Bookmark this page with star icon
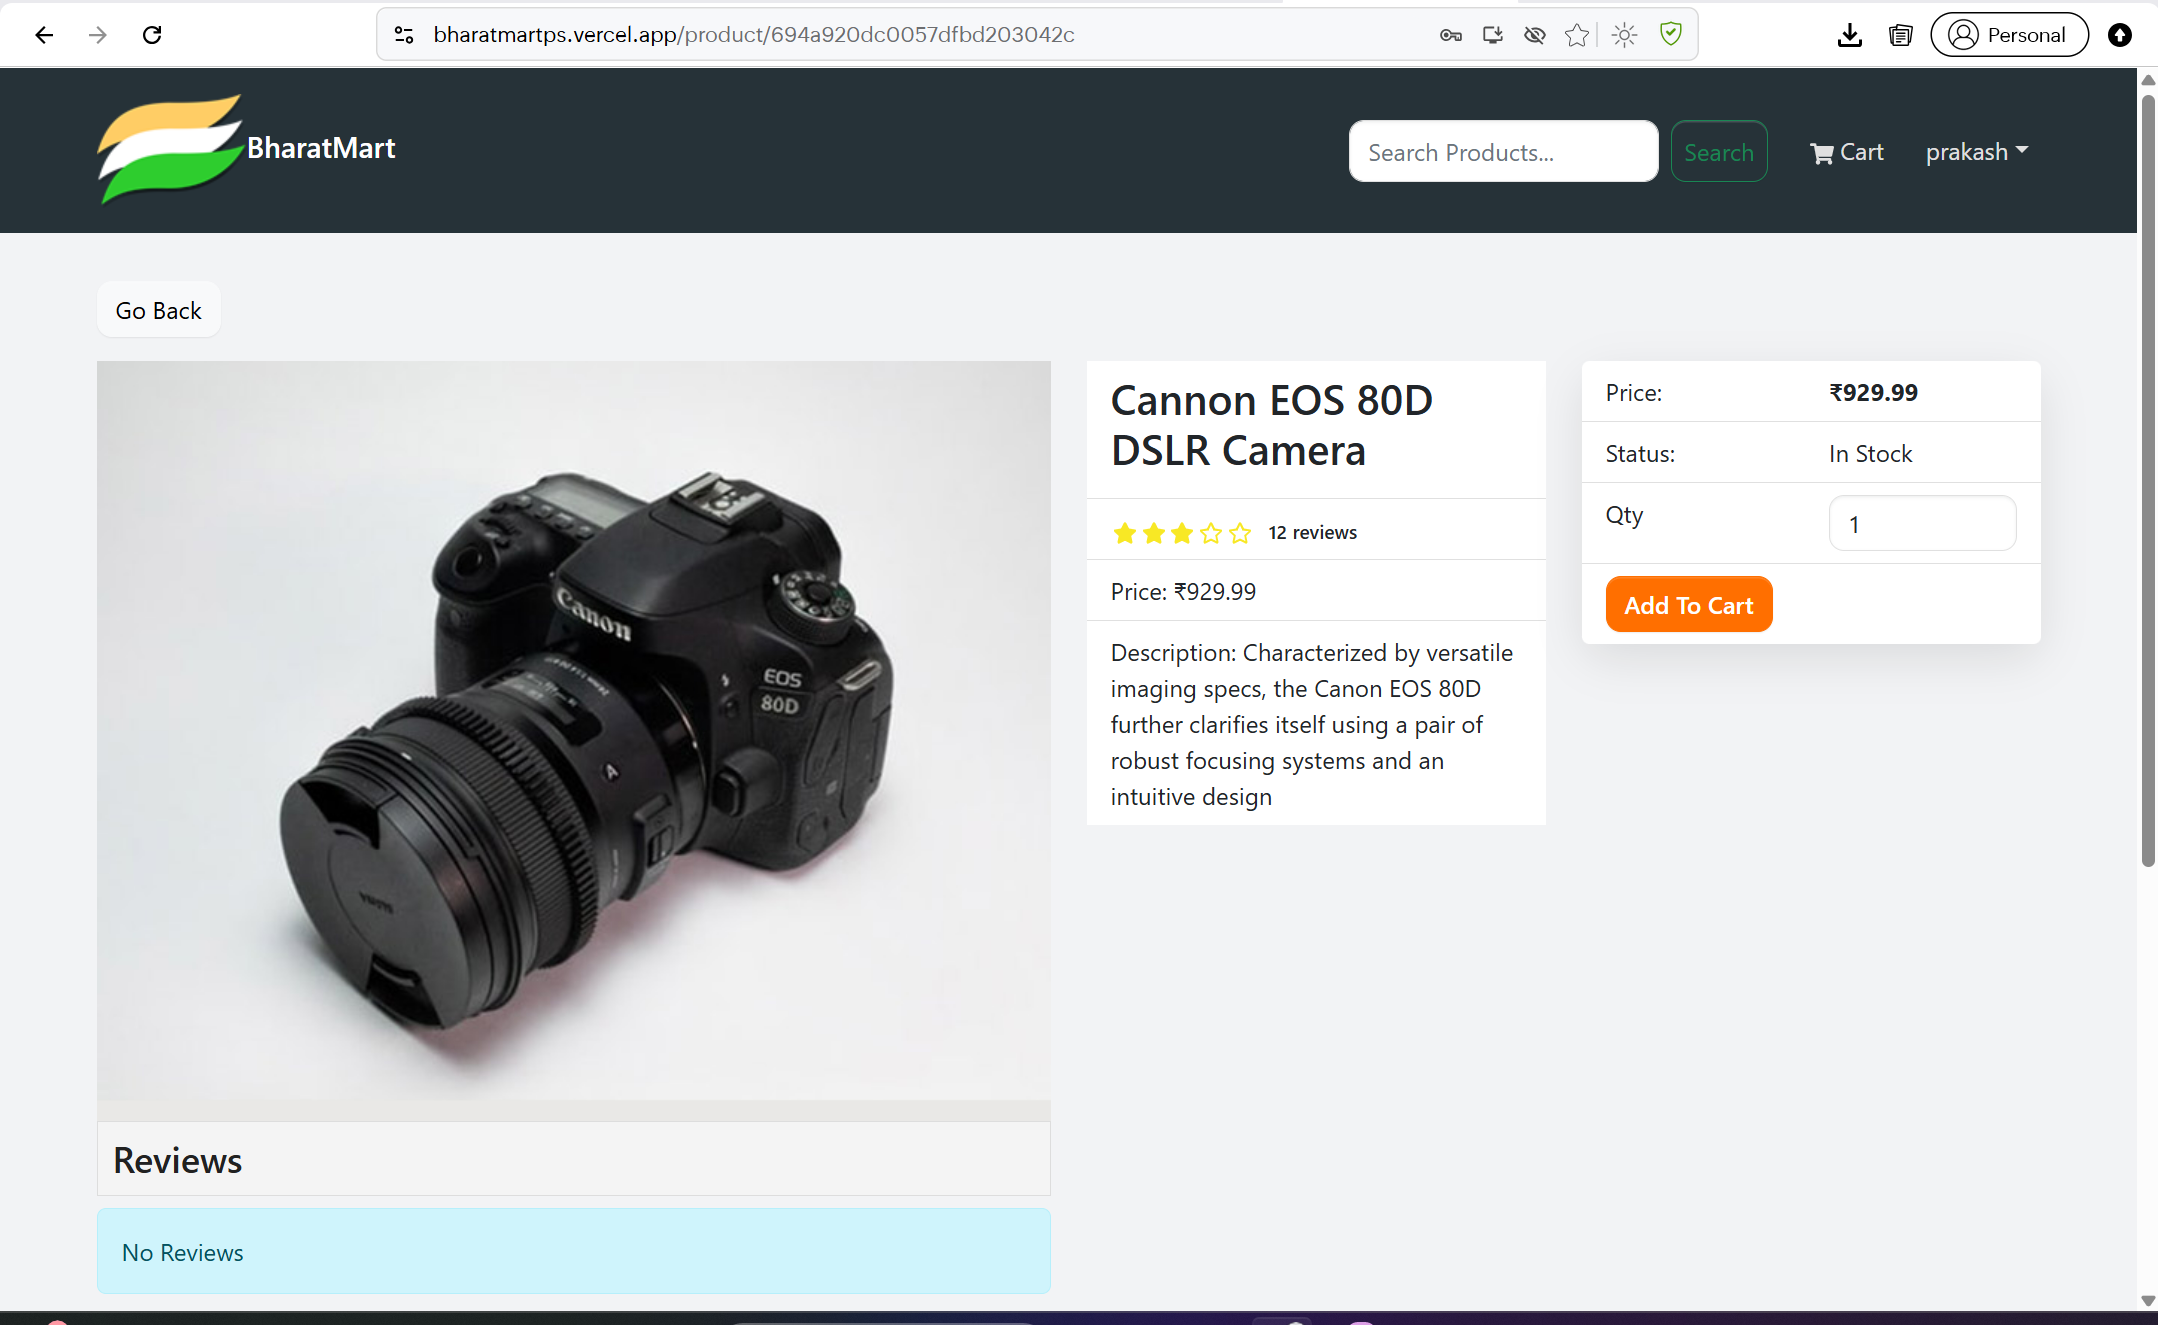 click(1577, 35)
